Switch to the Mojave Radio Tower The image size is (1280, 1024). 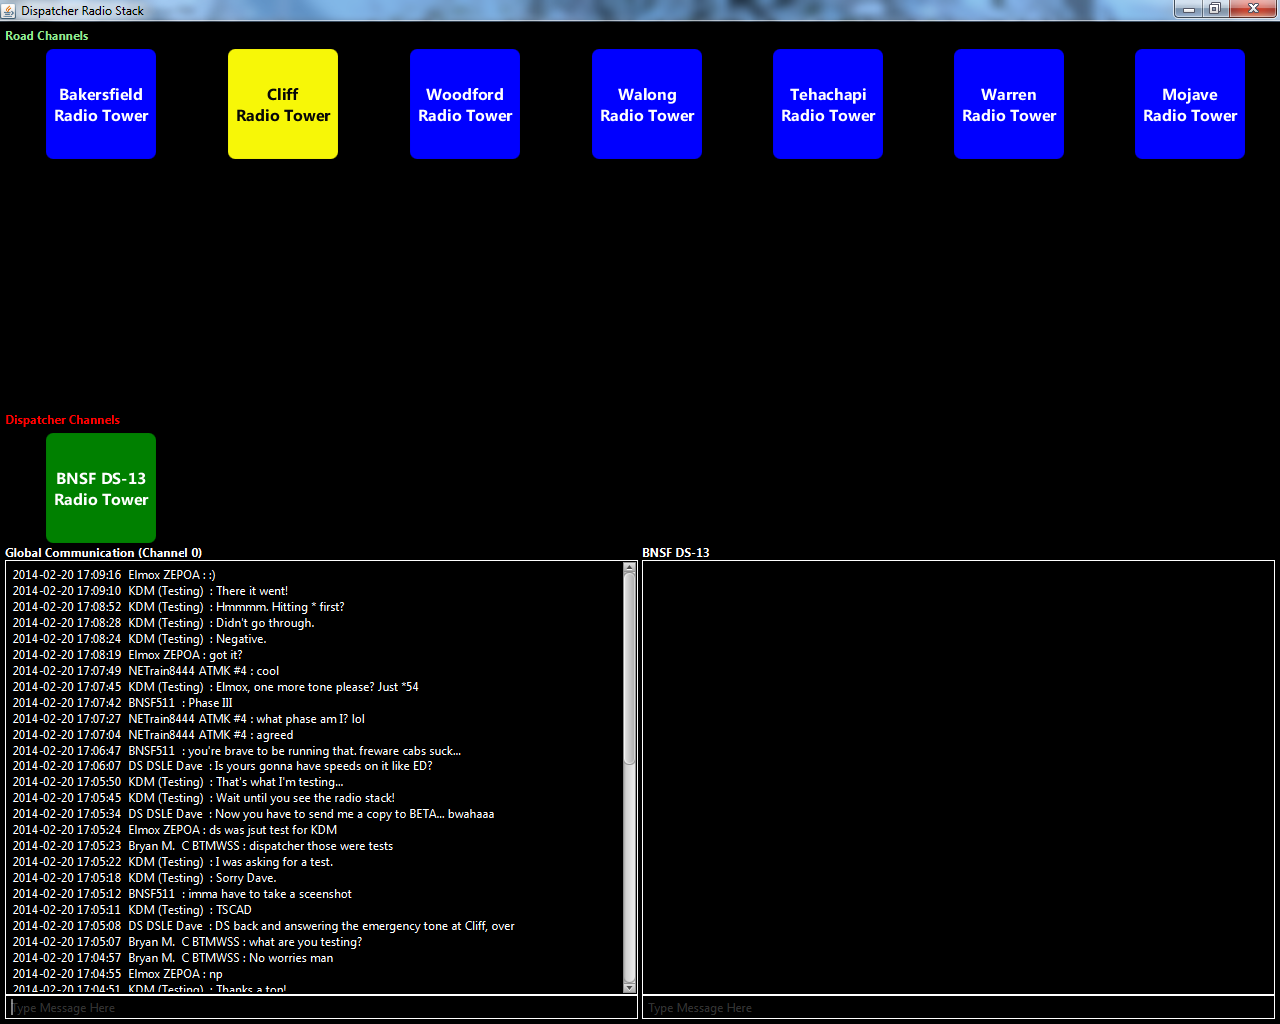click(1190, 104)
